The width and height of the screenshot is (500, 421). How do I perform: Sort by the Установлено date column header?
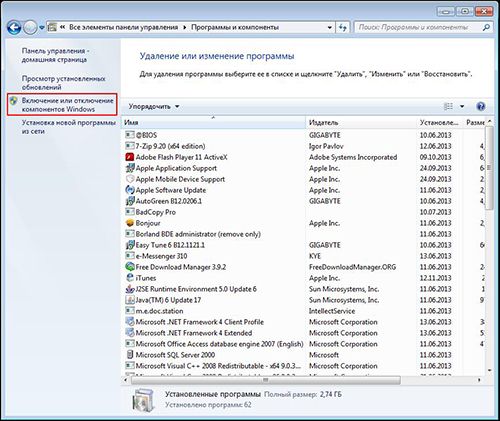point(440,123)
